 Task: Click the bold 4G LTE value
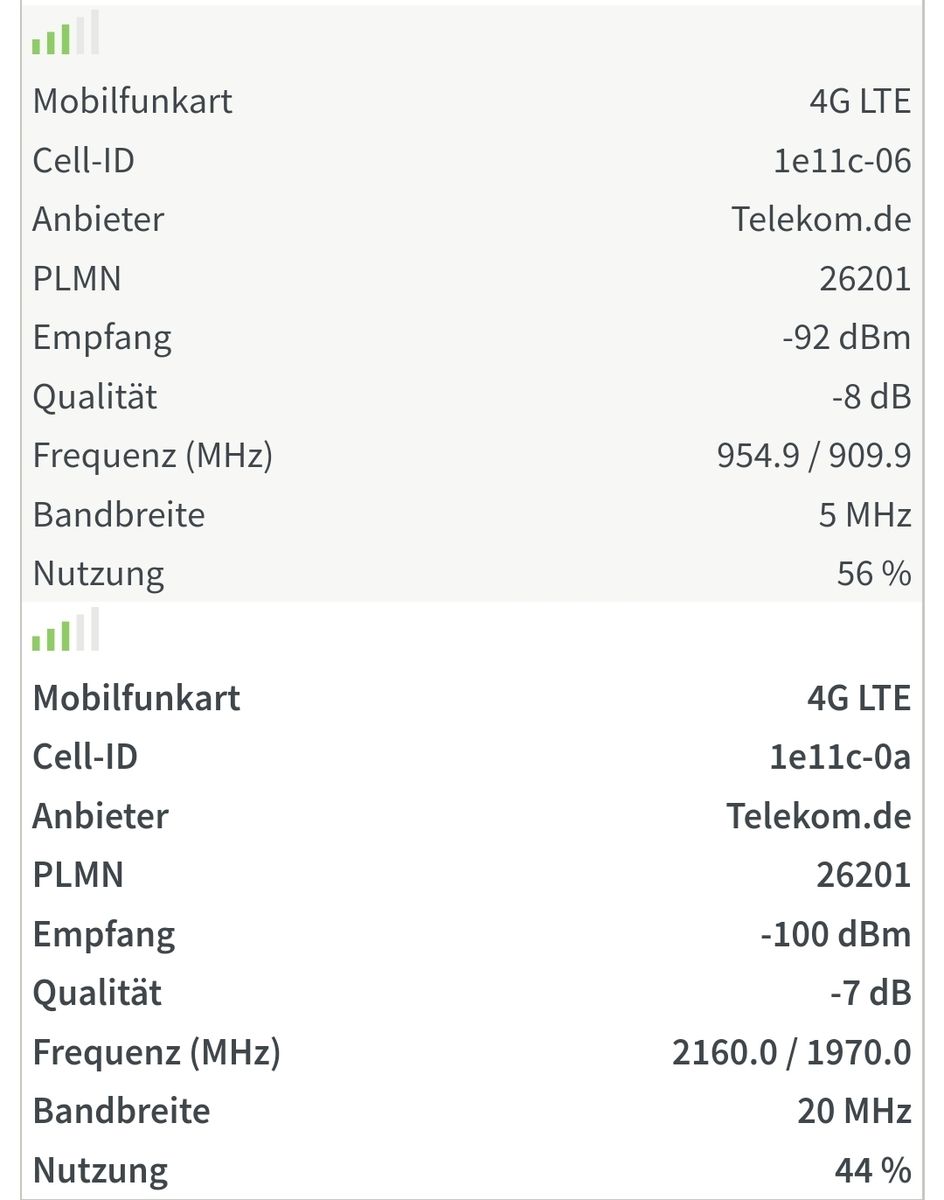click(x=858, y=698)
